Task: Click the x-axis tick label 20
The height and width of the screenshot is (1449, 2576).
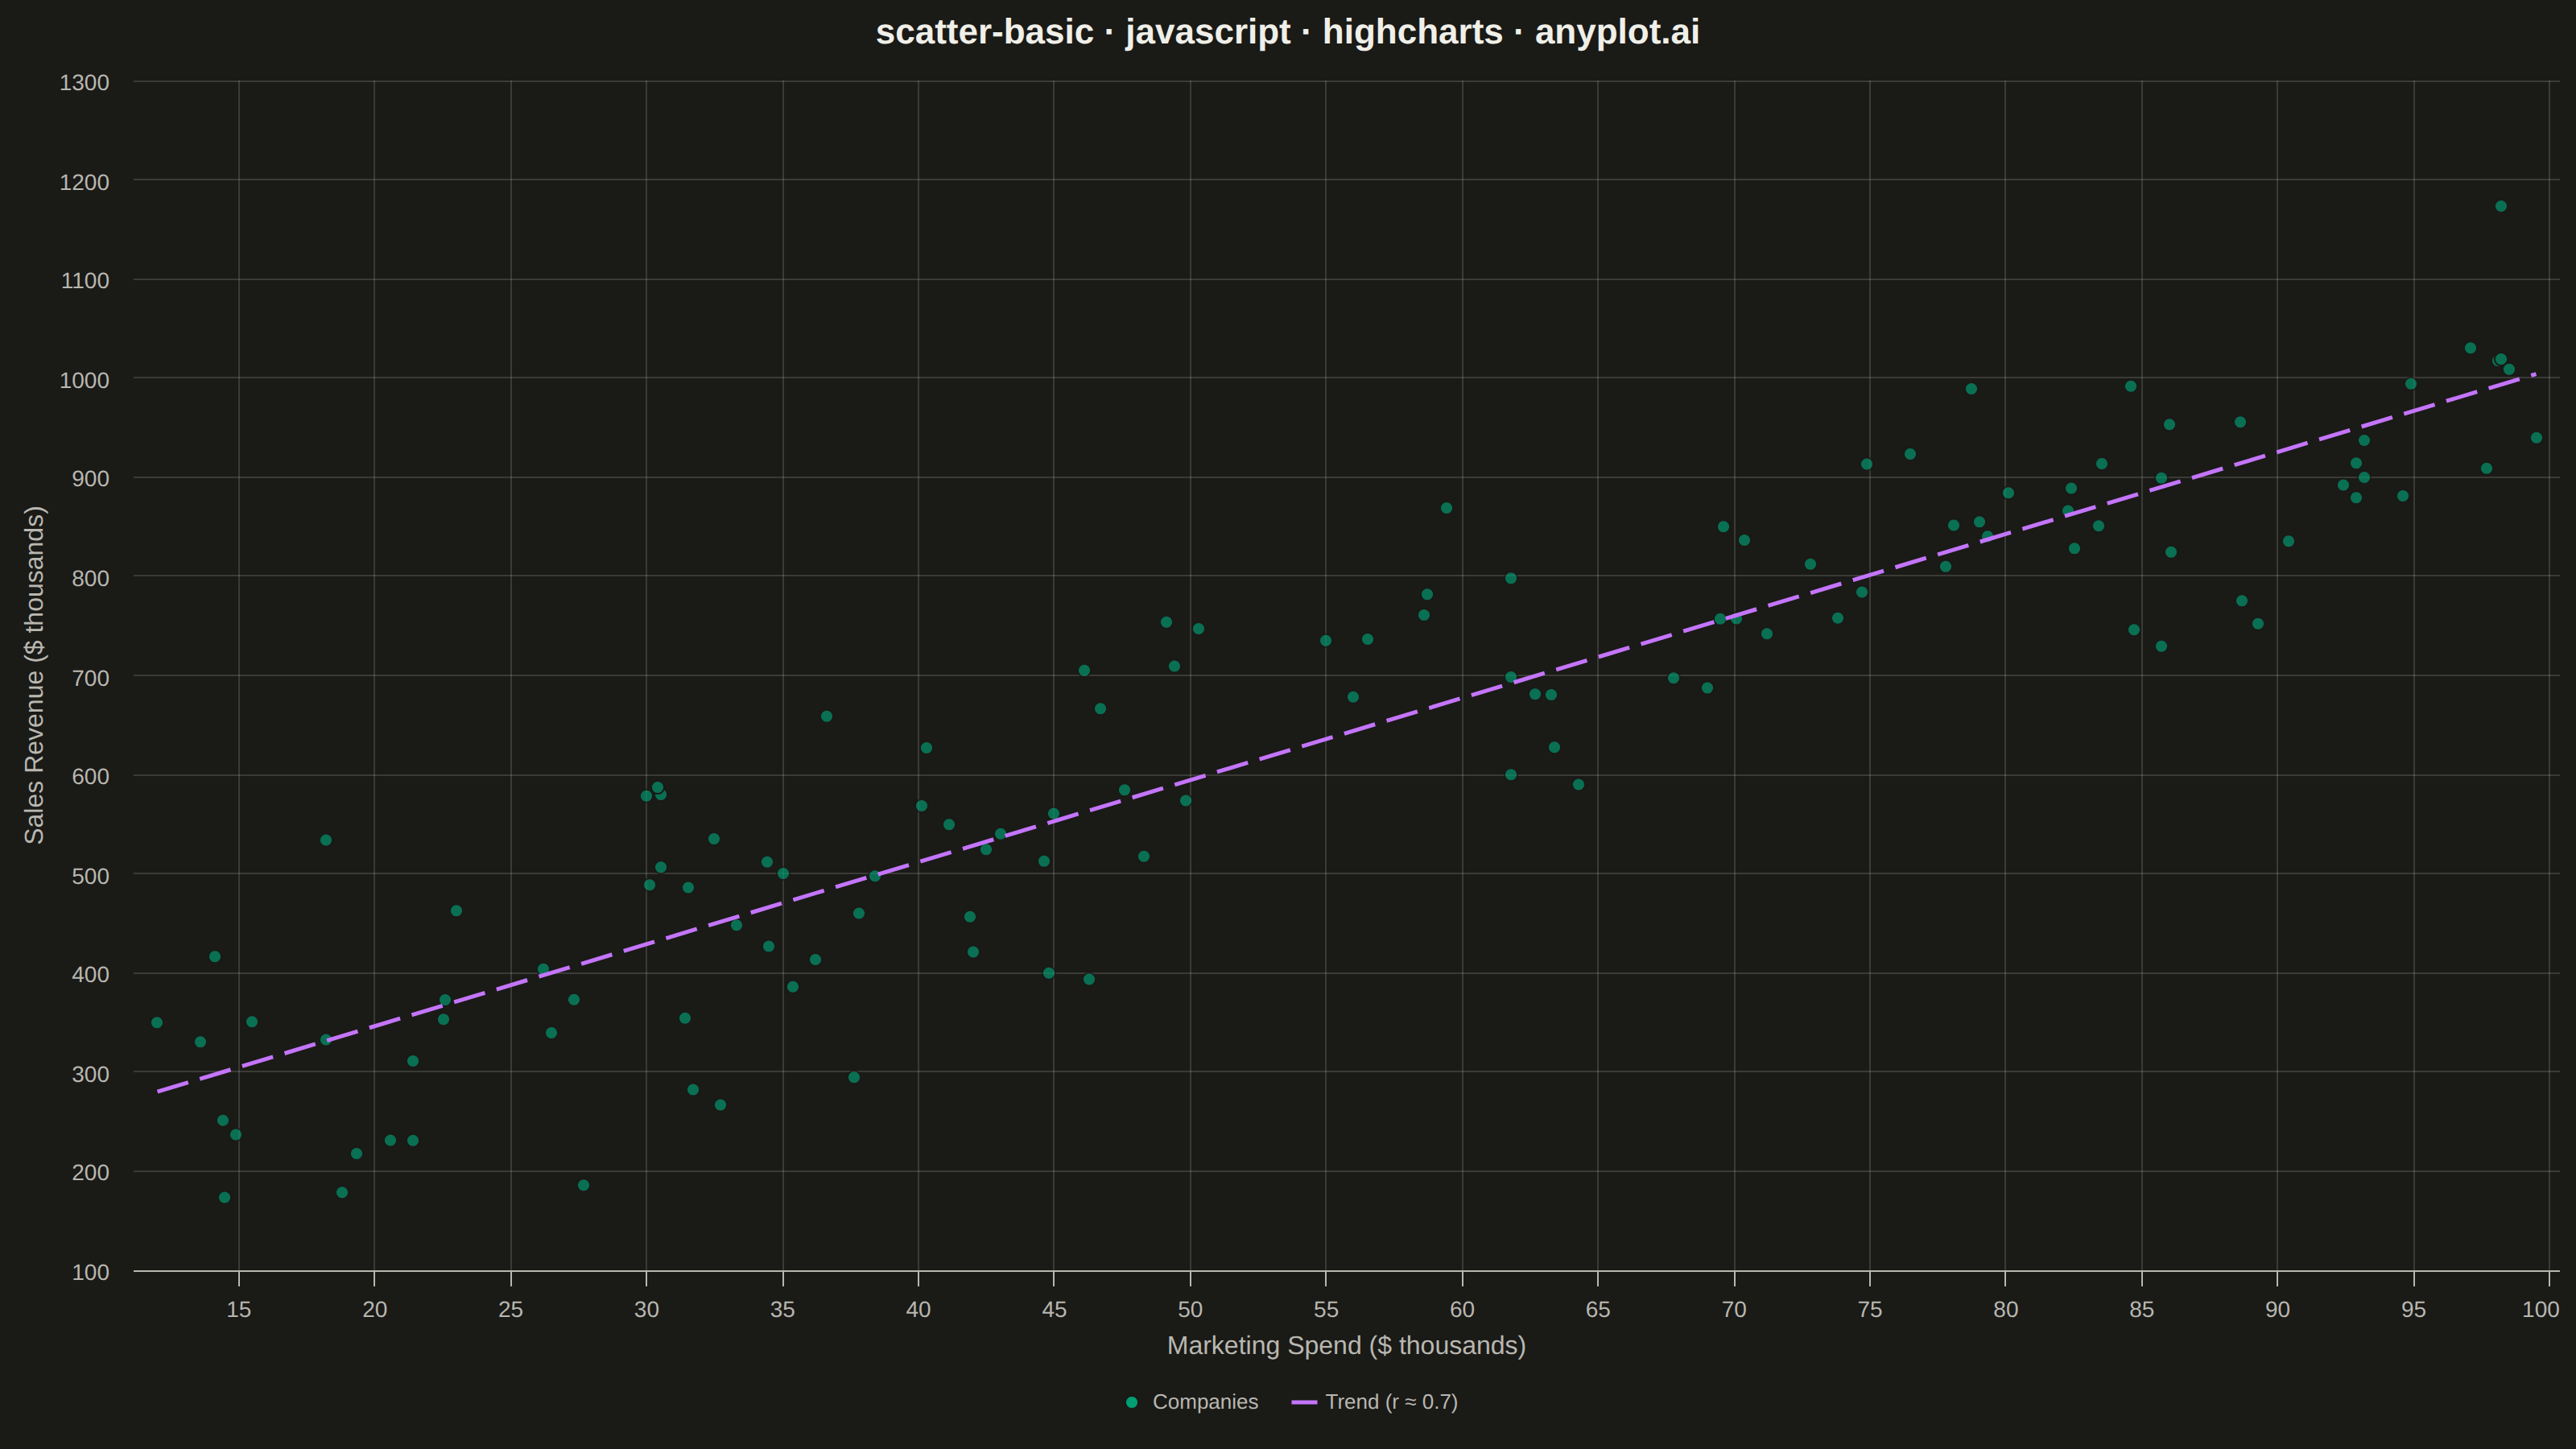Action: click(375, 1309)
